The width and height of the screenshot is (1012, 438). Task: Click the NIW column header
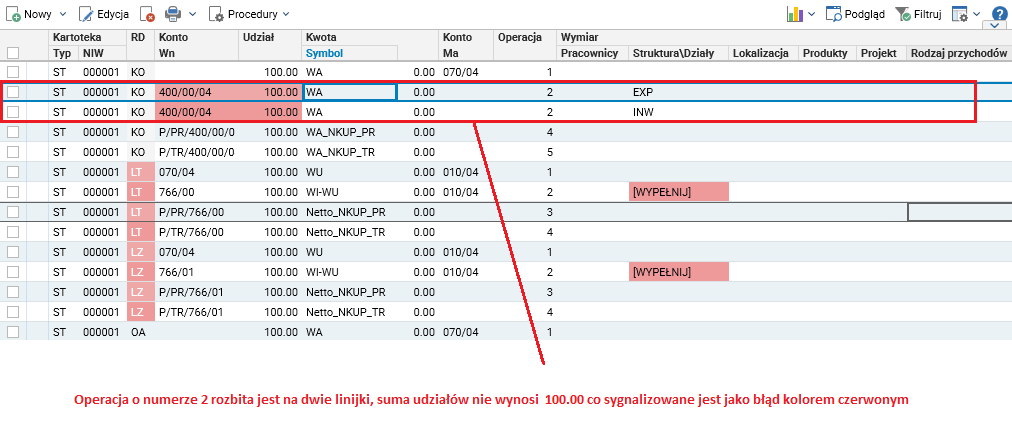[102, 54]
